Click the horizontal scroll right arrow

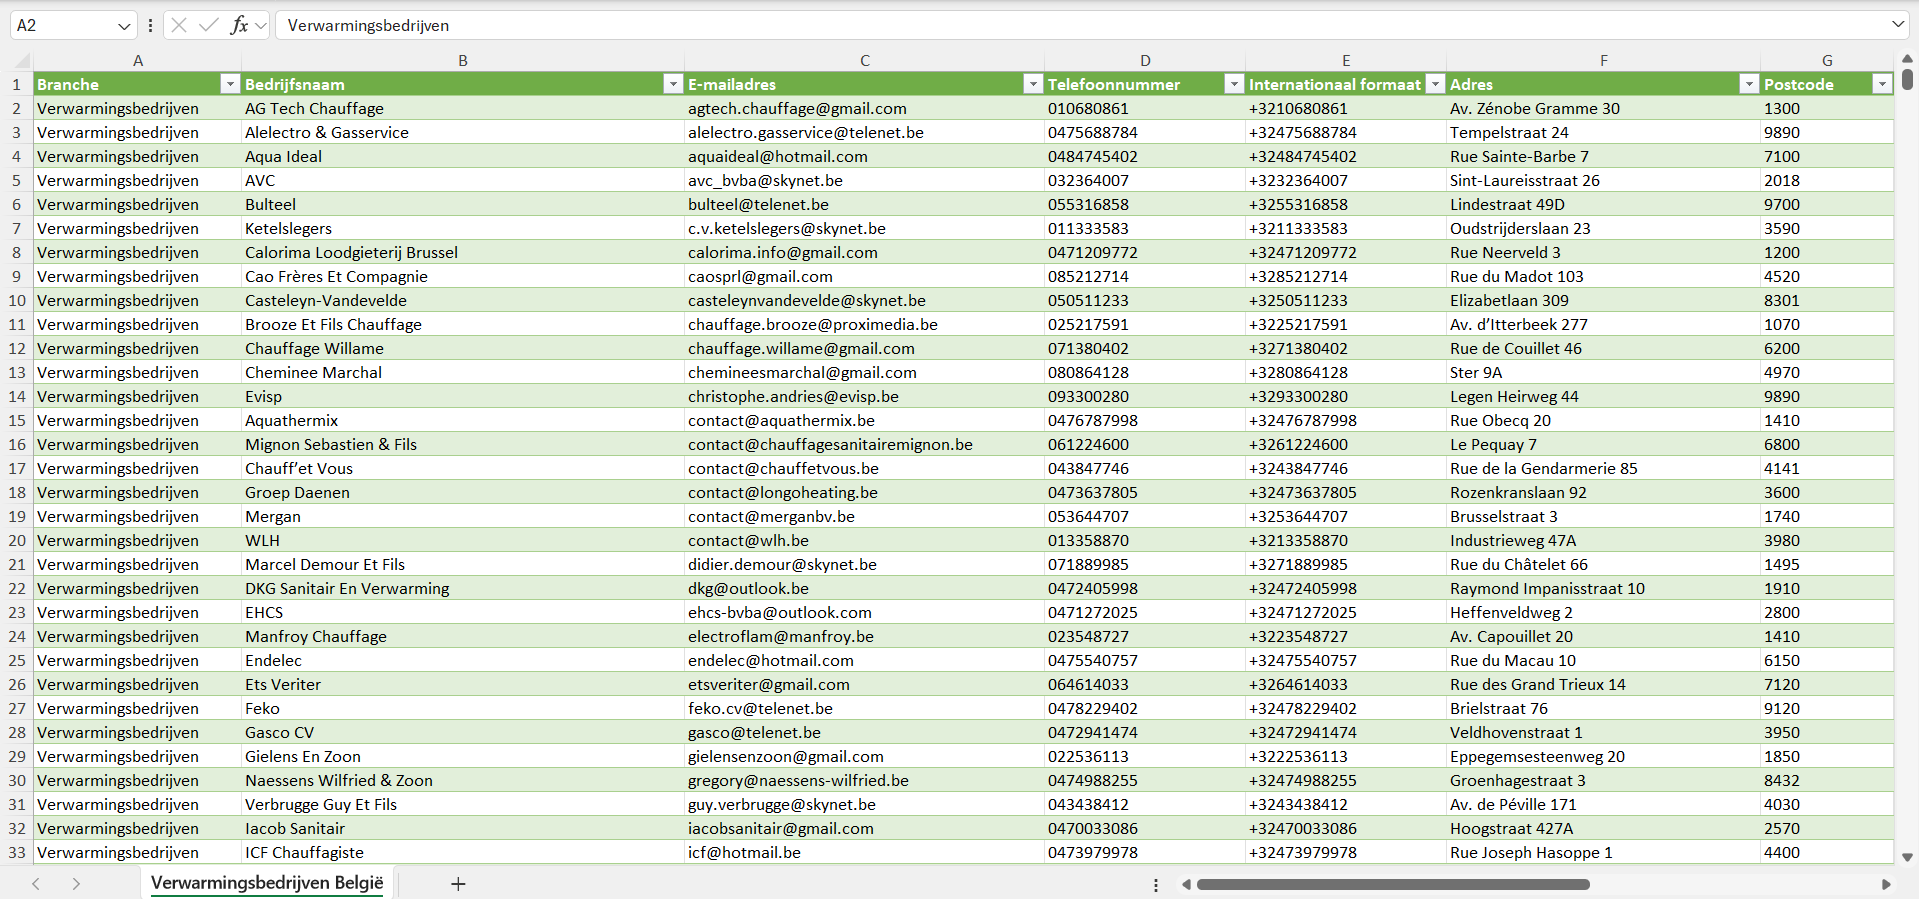point(1886,884)
